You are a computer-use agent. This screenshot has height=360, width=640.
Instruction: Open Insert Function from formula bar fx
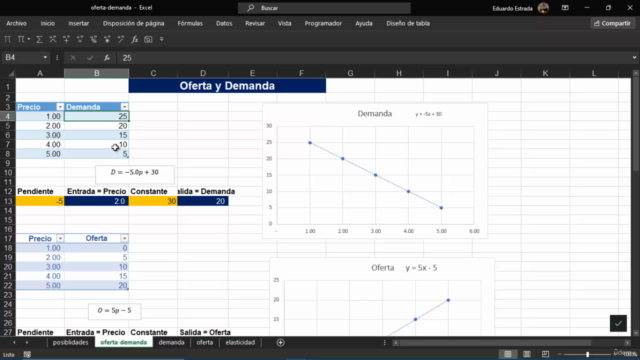pyautogui.click(x=107, y=58)
